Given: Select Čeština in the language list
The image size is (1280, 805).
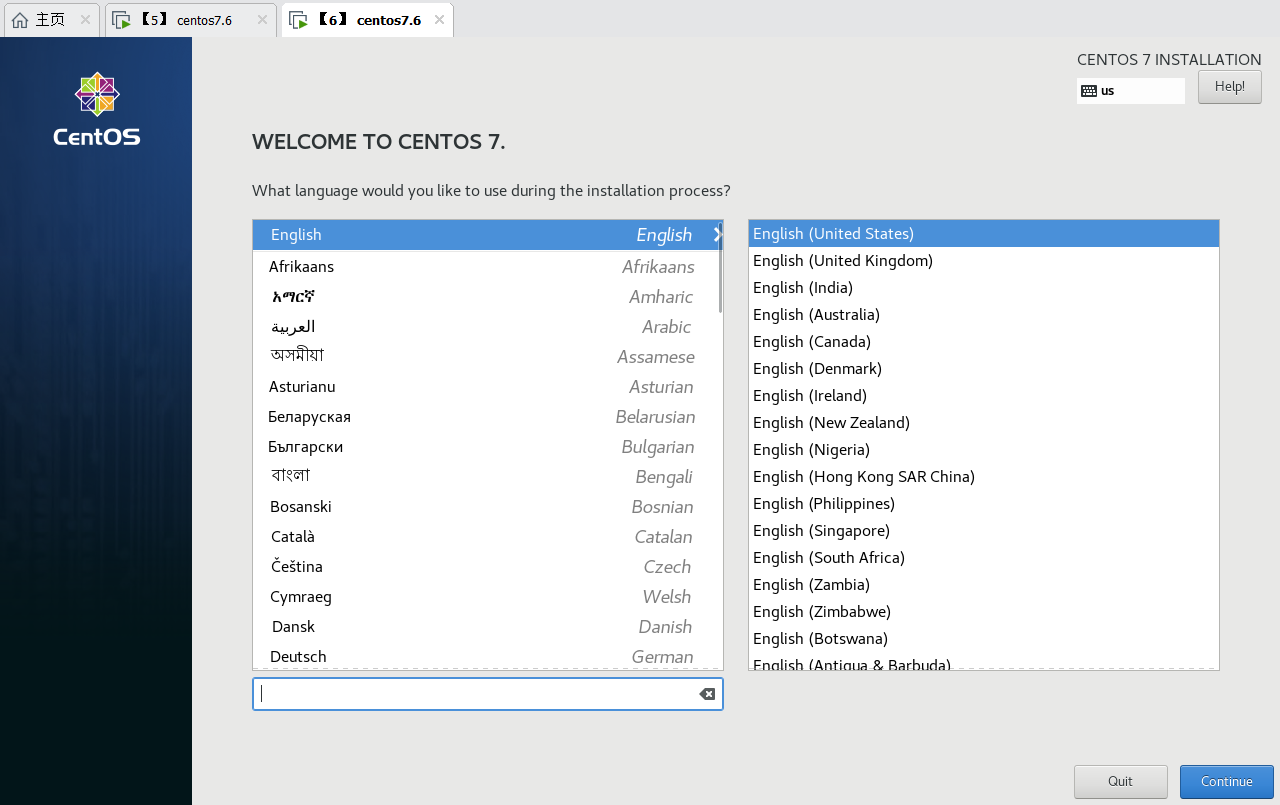Looking at the screenshot, I should click(488, 567).
